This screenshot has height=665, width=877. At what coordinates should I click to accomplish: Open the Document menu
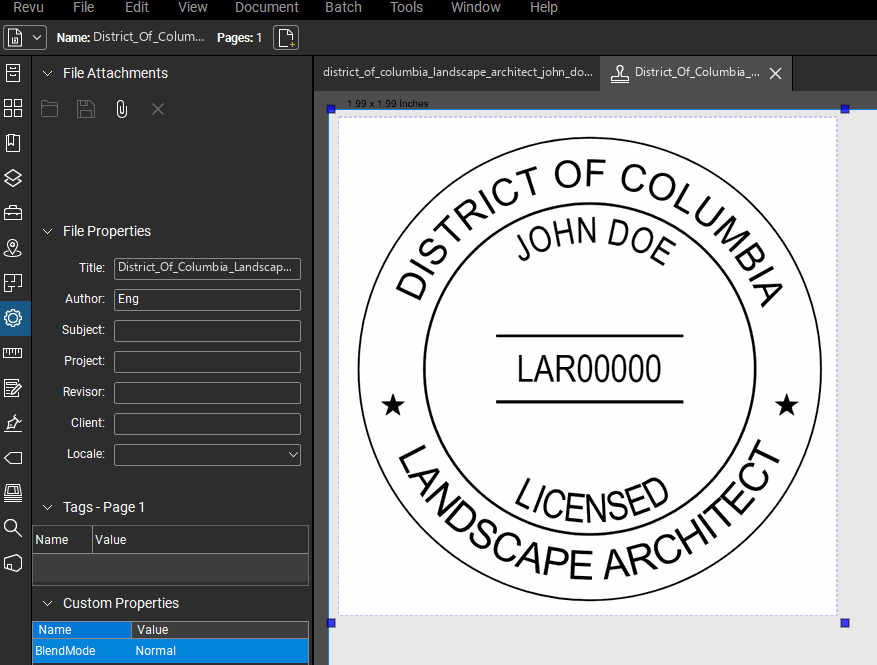tap(267, 7)
